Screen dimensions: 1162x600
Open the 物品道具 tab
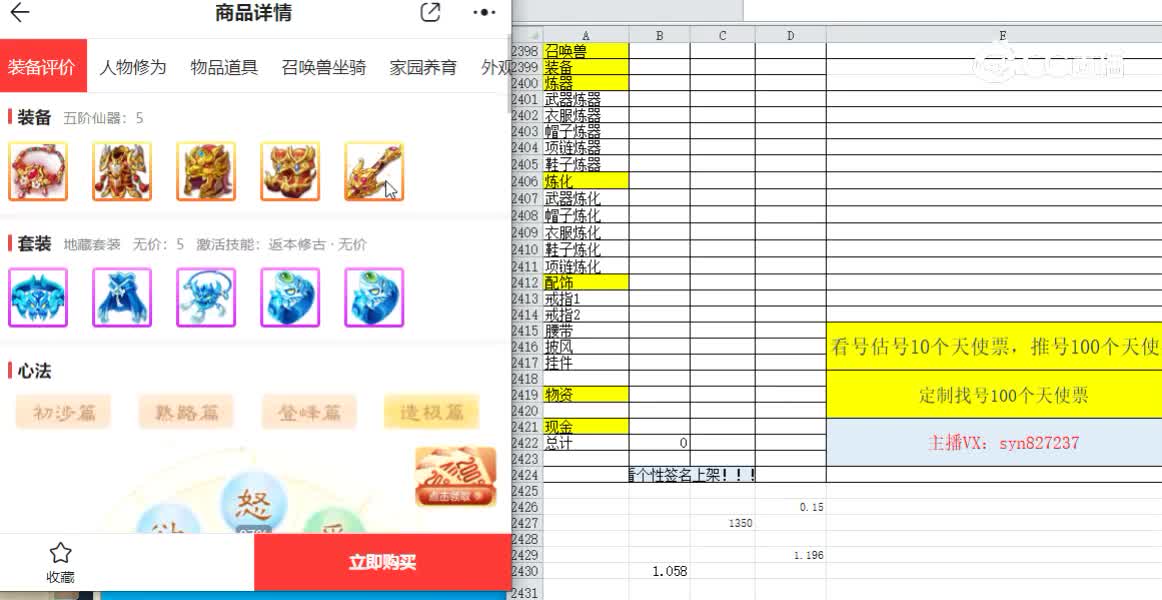tap(224, 67)
